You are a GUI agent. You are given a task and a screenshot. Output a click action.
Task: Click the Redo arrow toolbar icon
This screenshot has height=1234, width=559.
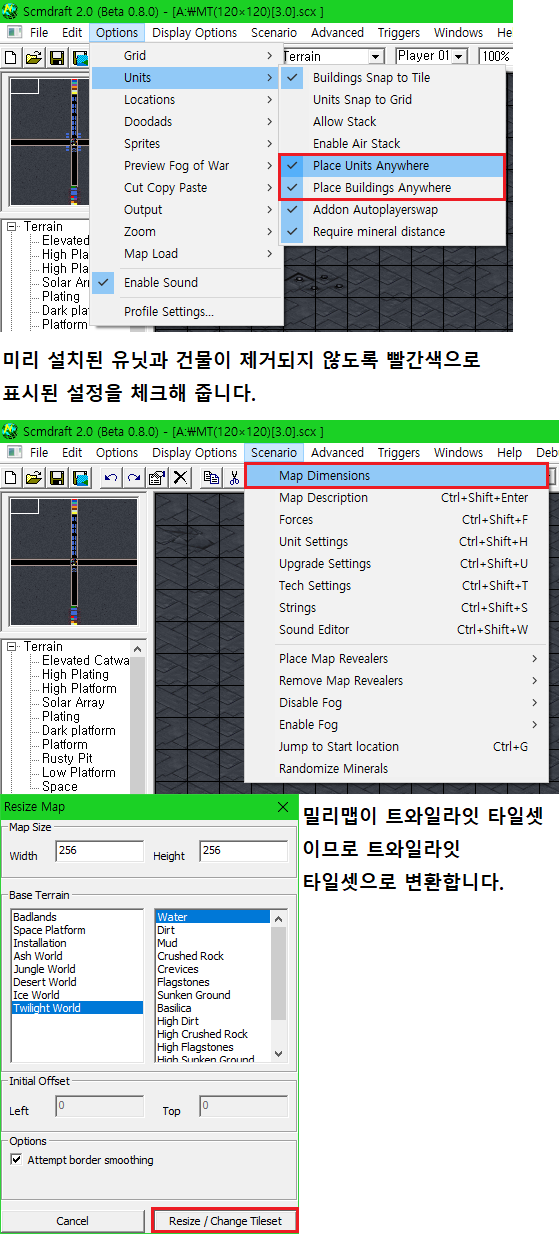[133, 477]
